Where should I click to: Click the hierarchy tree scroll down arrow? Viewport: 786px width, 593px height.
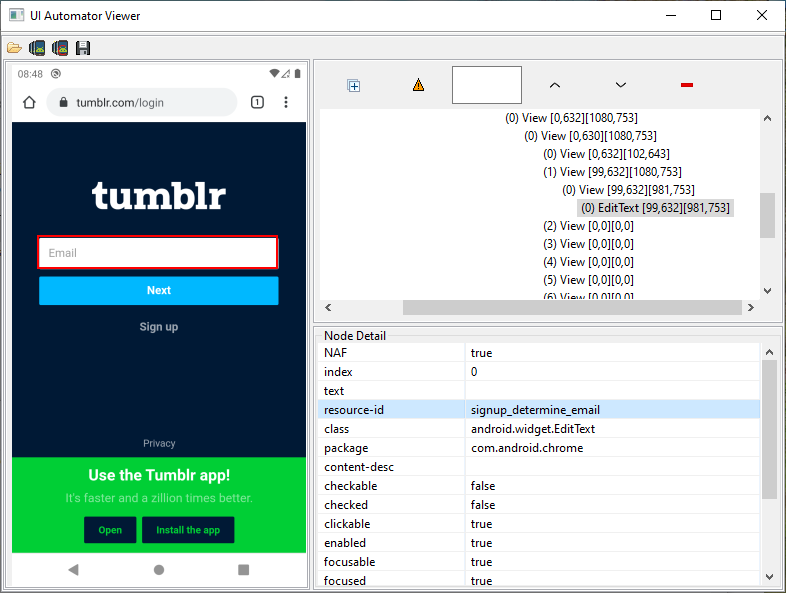(x=767, y=291)
